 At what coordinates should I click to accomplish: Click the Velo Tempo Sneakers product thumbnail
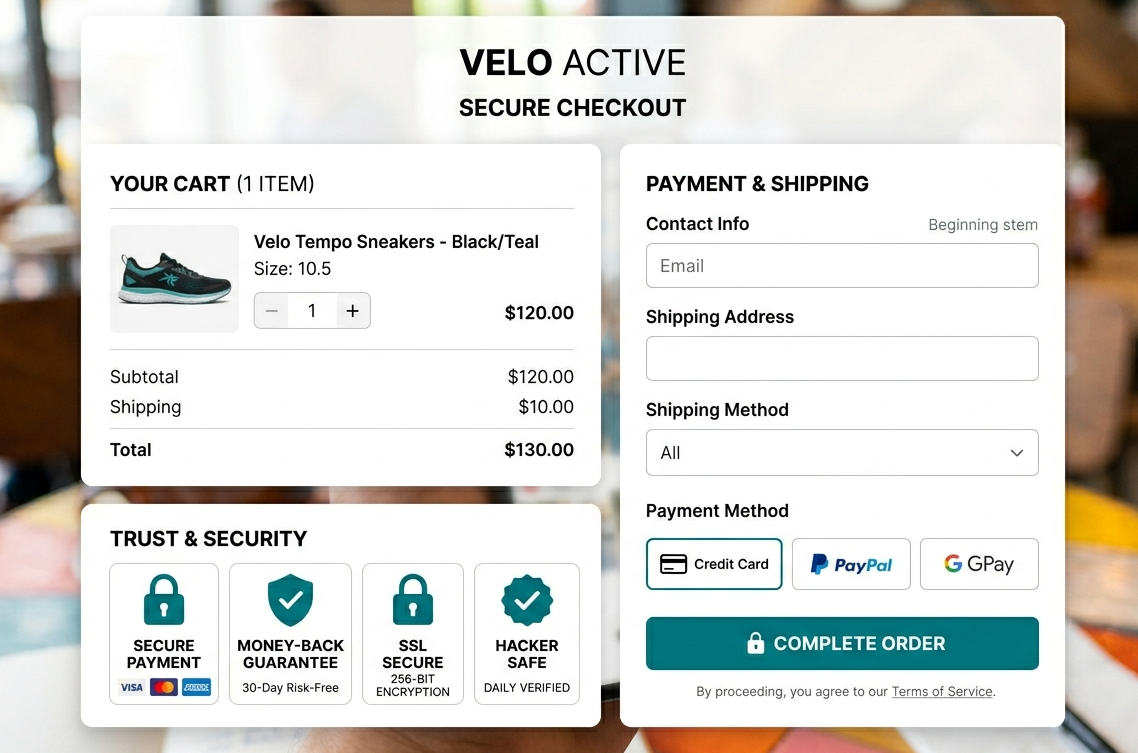pyautogui.click(x=175, y=279)
